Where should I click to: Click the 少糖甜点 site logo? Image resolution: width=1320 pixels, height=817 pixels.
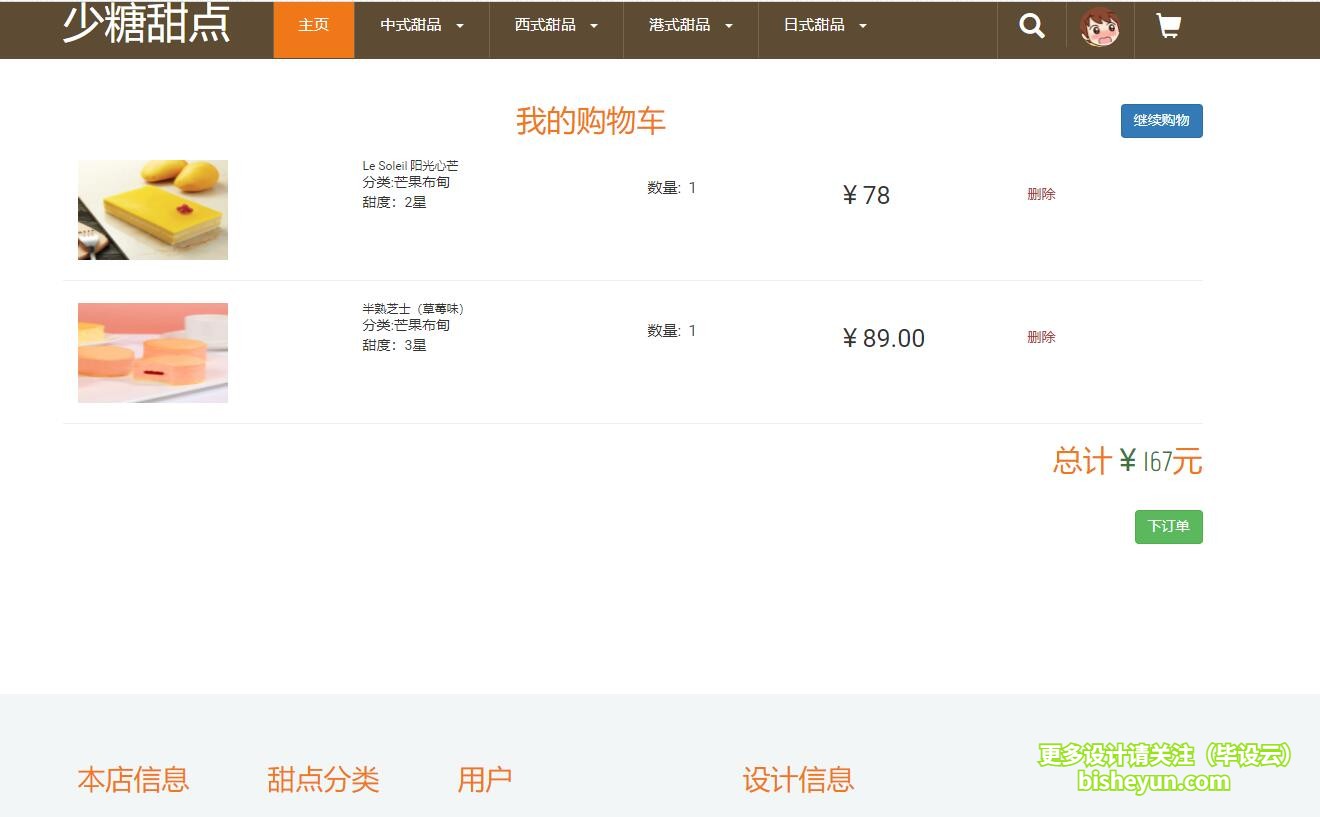147,24
